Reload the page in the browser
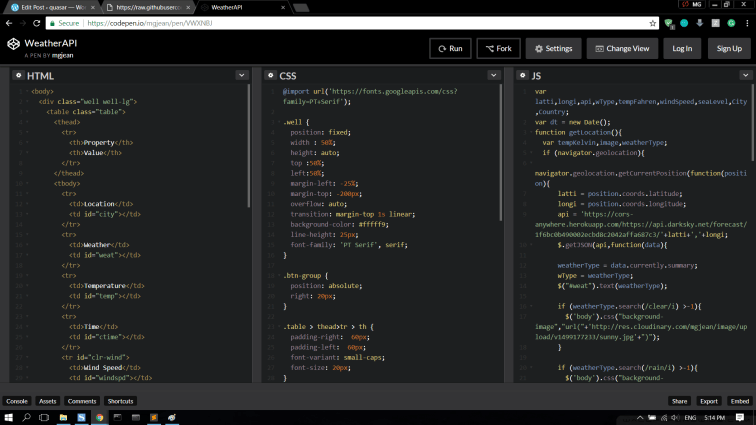756x425 pixels. (38, 22)
